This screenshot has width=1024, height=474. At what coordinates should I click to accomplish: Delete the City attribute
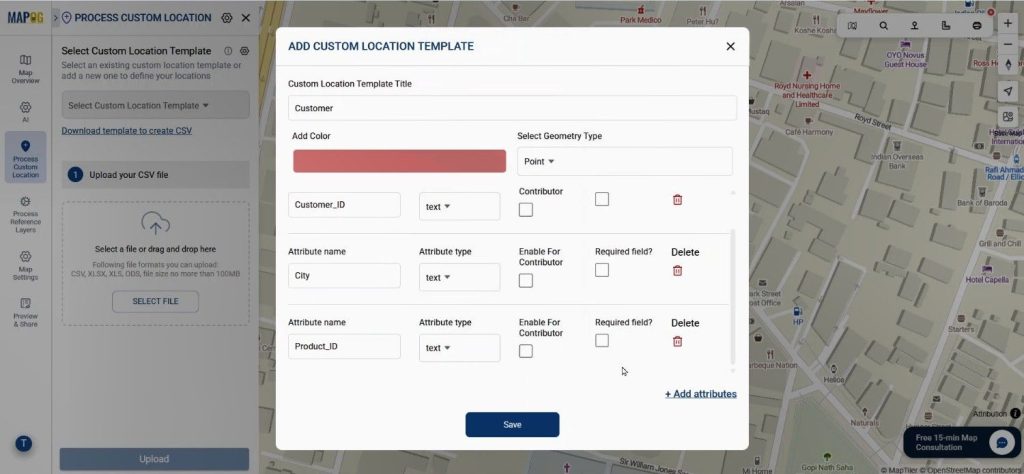tap(677, 270)
